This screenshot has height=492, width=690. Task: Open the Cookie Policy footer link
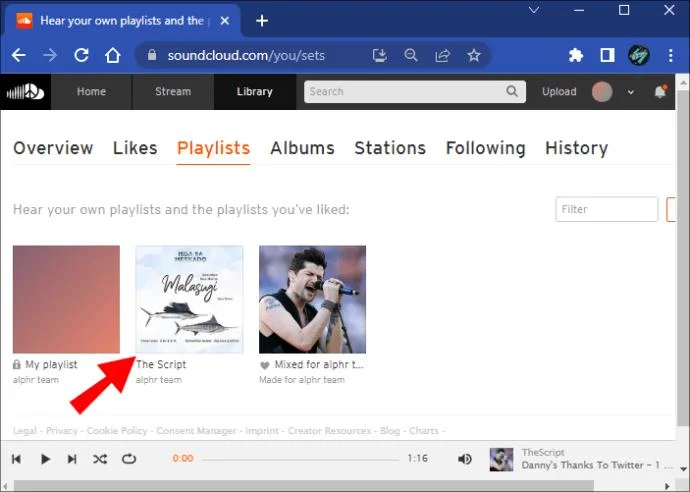(x=117, y=431)
